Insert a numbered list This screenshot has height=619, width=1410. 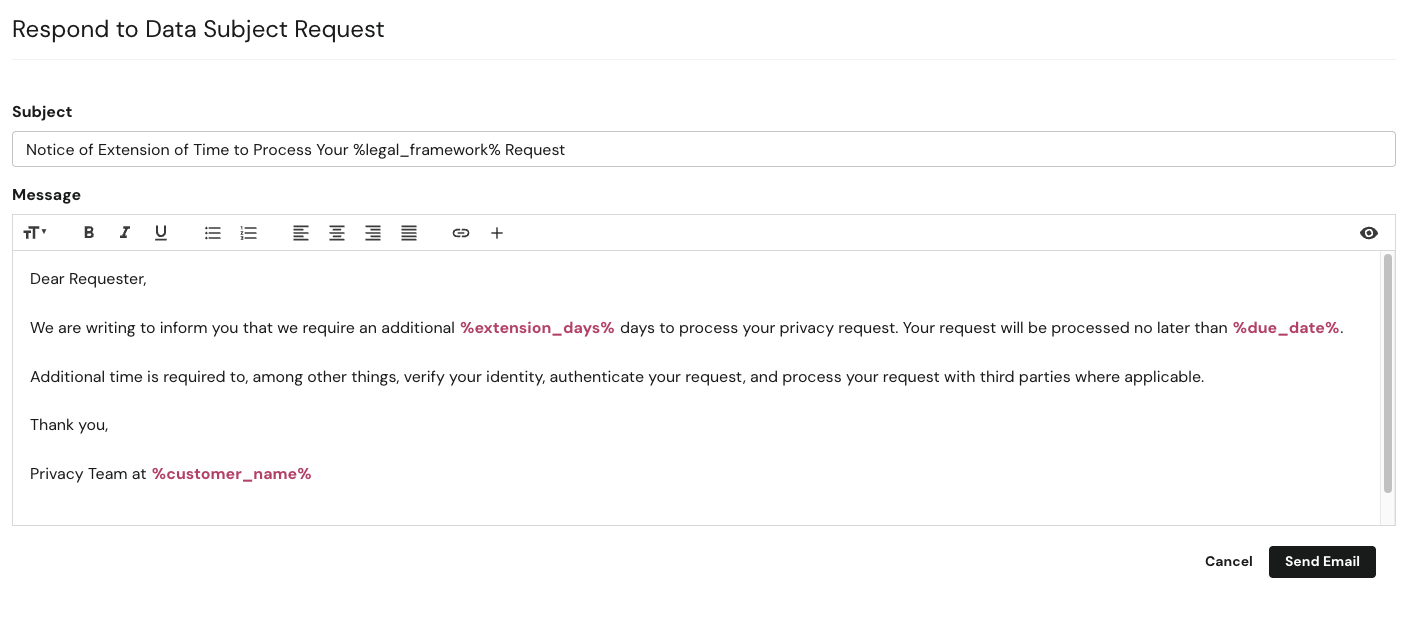tap(248, 232)
